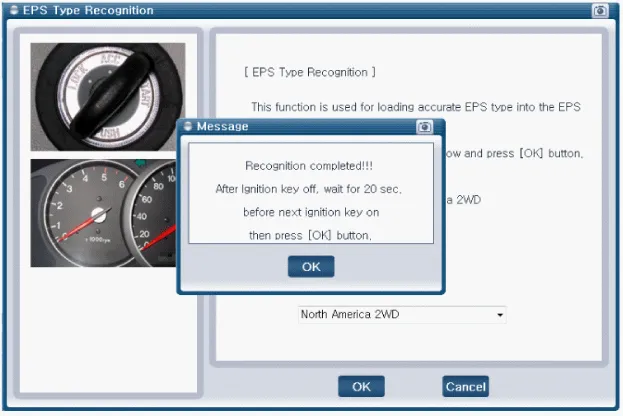Viewport: 623px width, 416px height.
Task: Click the 'Recognition completed!!!' message line
Action: [311, 165]
